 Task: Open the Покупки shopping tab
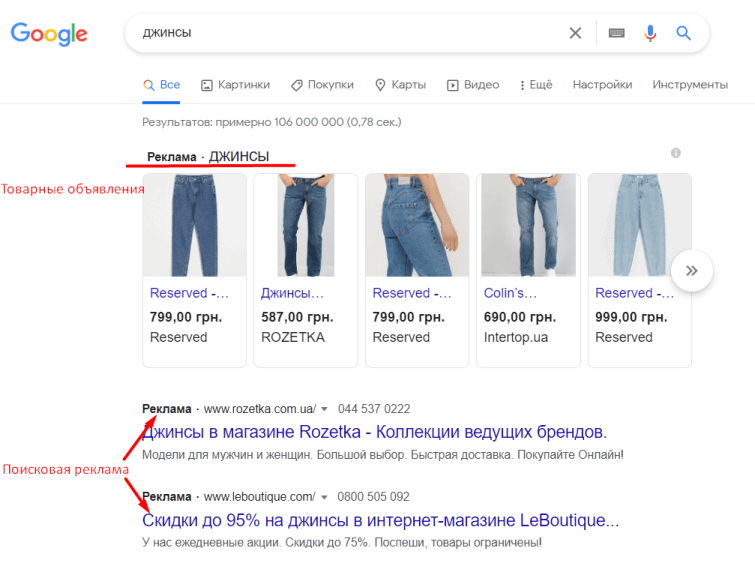(322, 85)
